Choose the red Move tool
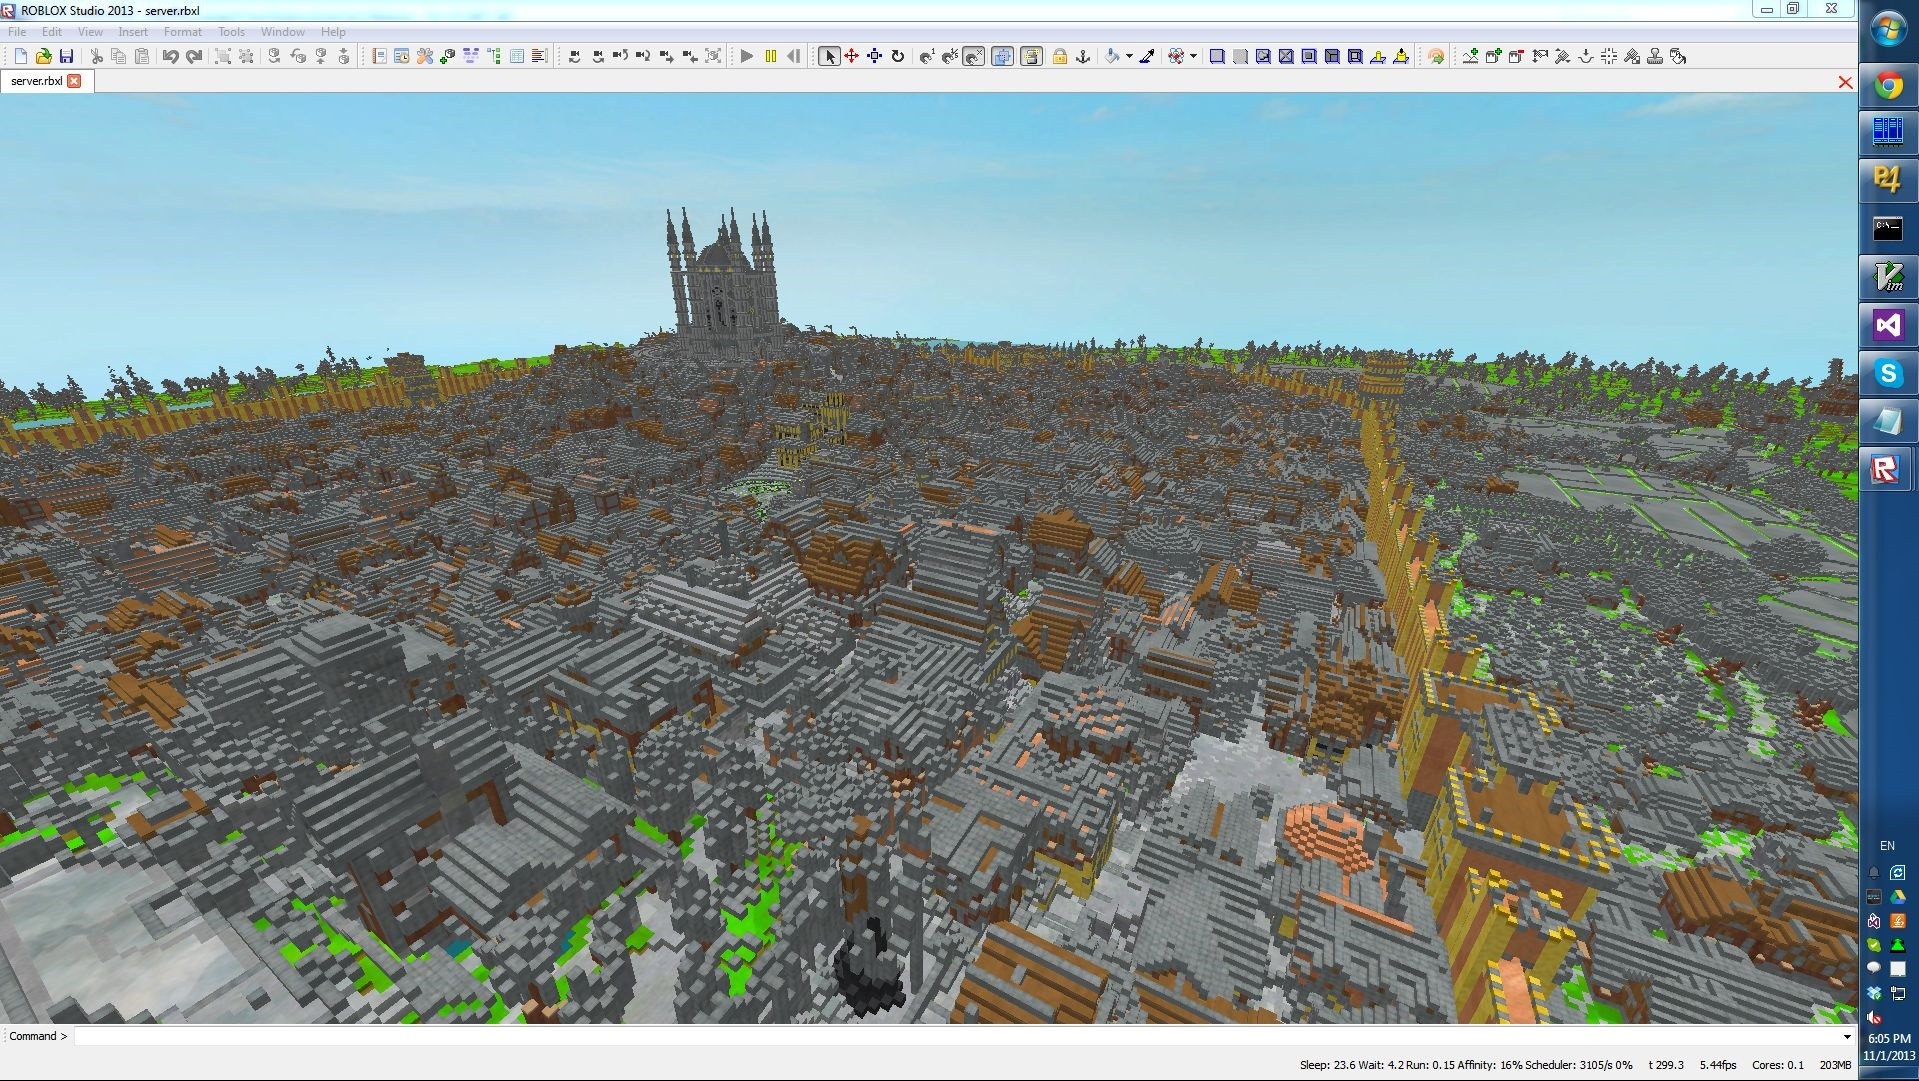1919x1081 pixels. tap(852, 57)
